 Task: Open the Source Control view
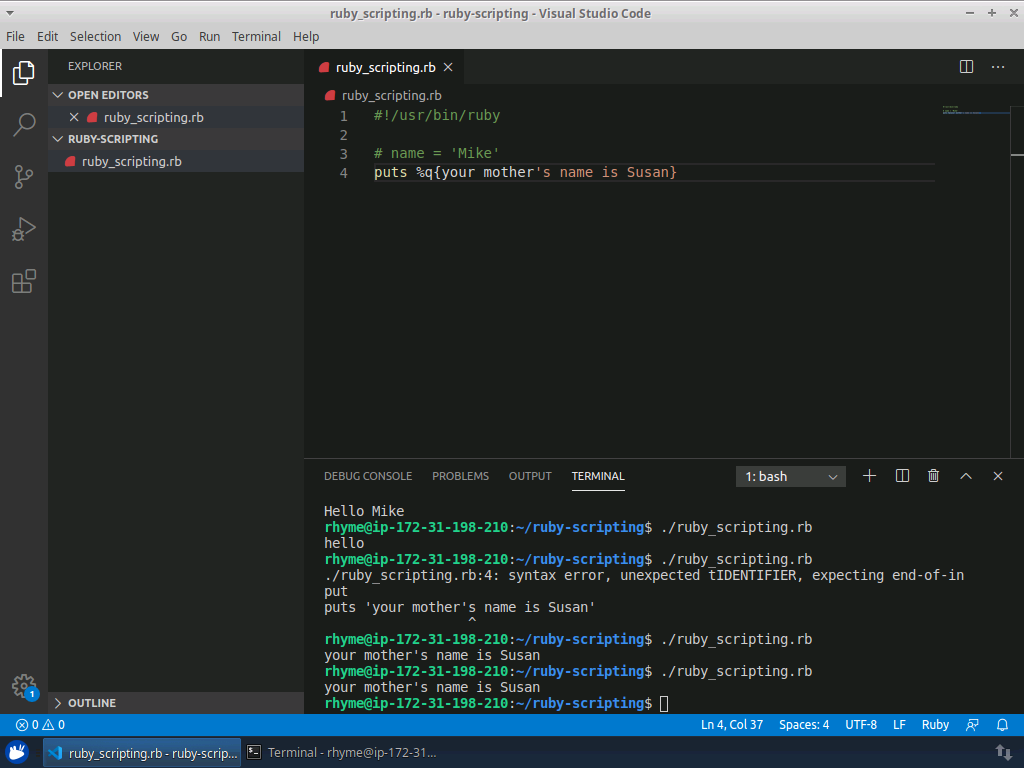(x=24, y=177)
